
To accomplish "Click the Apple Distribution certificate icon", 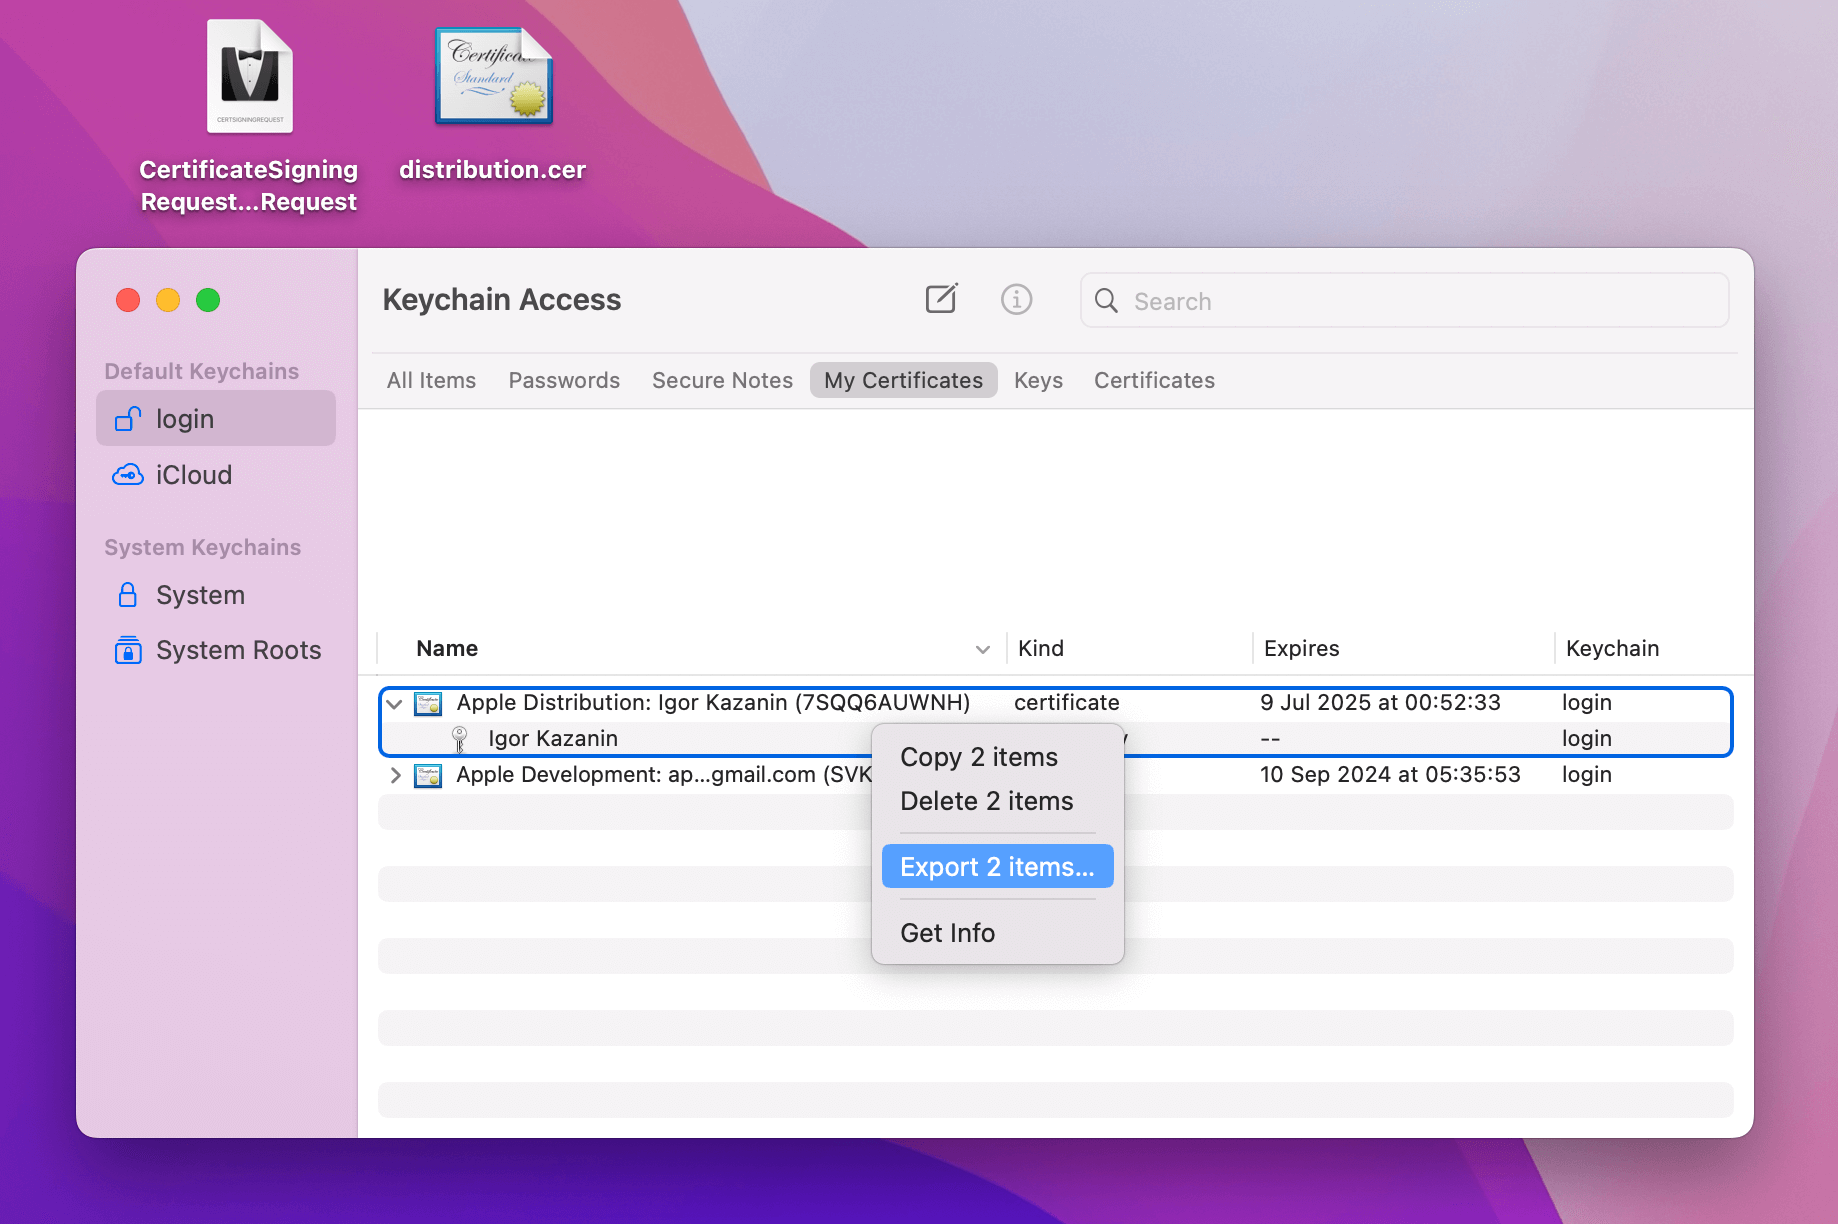I will click(x=428, y=703).
